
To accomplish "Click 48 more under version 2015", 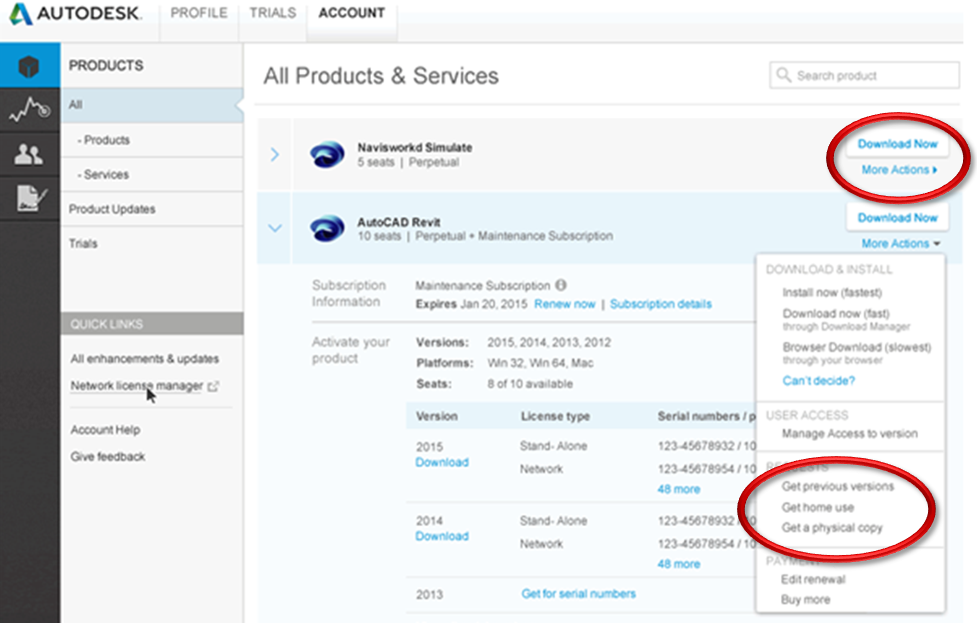I will pos(679,490).
